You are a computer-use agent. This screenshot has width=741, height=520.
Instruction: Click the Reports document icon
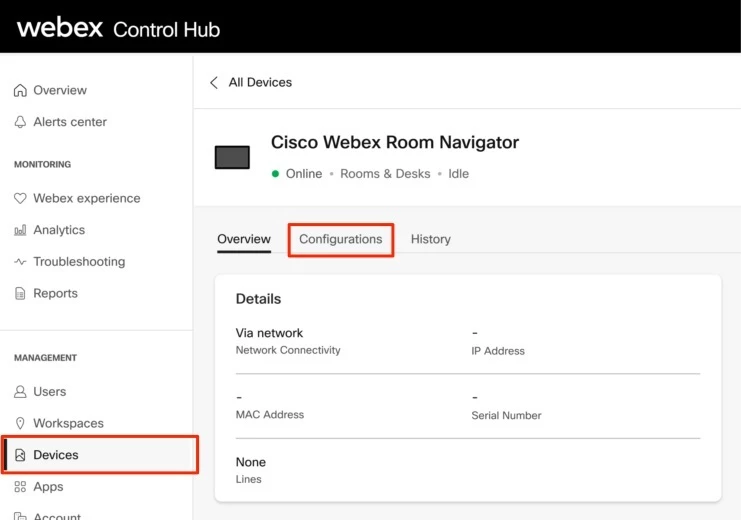tap(20, 294)
